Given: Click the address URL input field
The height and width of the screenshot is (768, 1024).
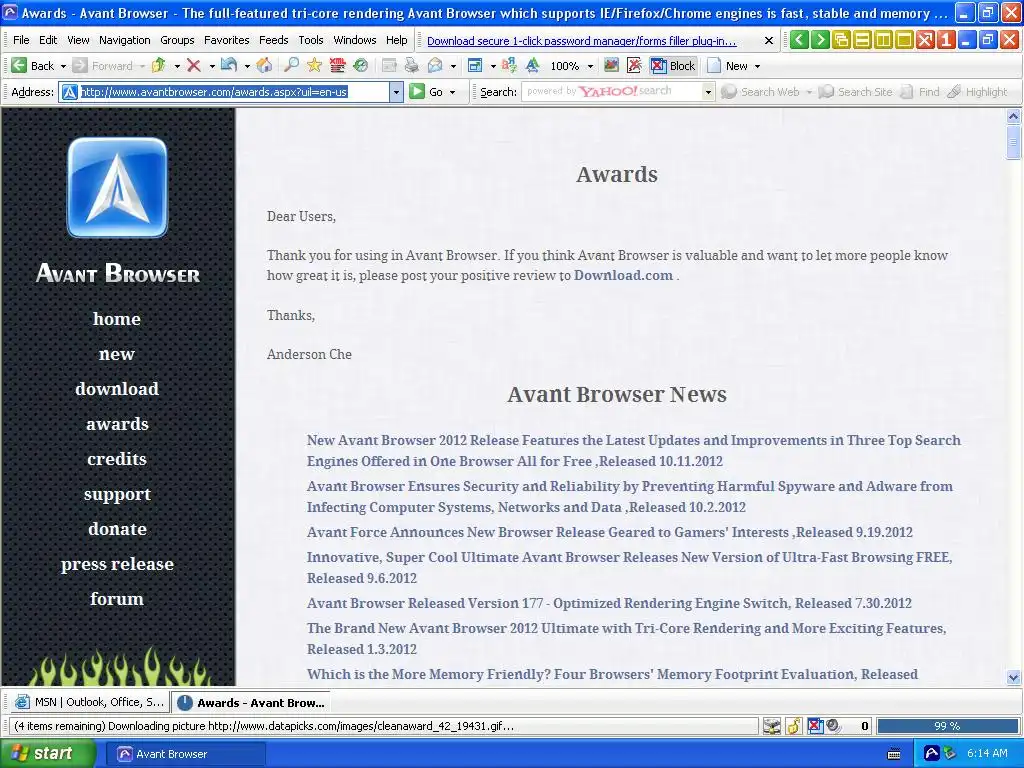Looking at the screenshot, I should click(x=225, y=92).
